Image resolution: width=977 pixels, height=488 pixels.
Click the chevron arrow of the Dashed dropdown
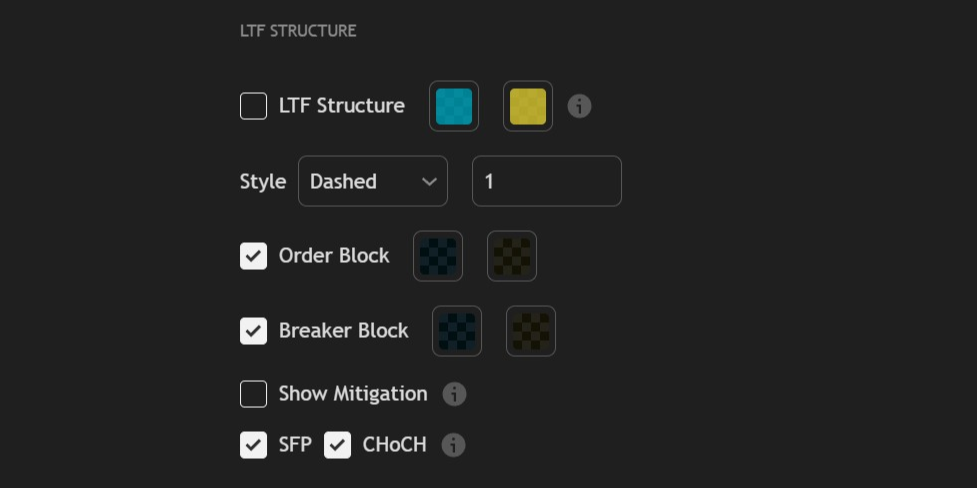(429, 181)
